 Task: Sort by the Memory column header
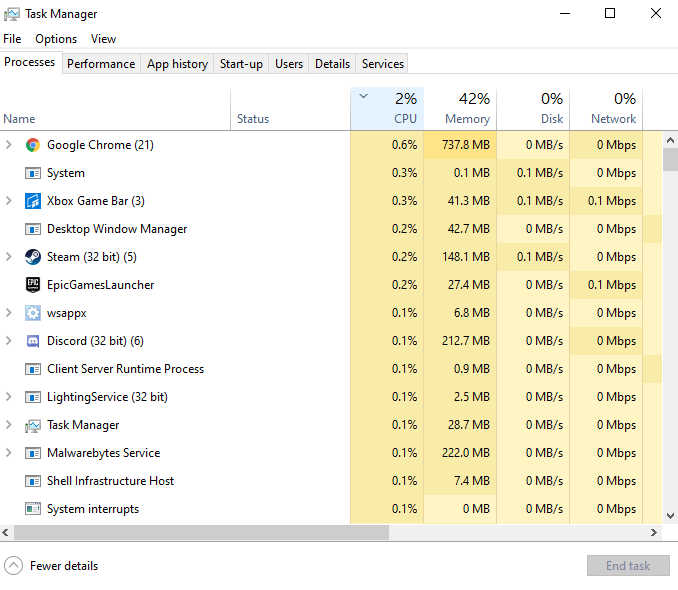point(460,109)
